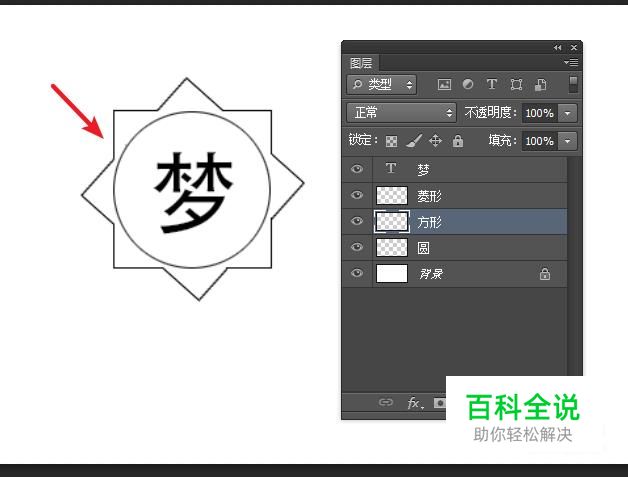
Task: Add a layer style with fx button
Action: [415, 403]
